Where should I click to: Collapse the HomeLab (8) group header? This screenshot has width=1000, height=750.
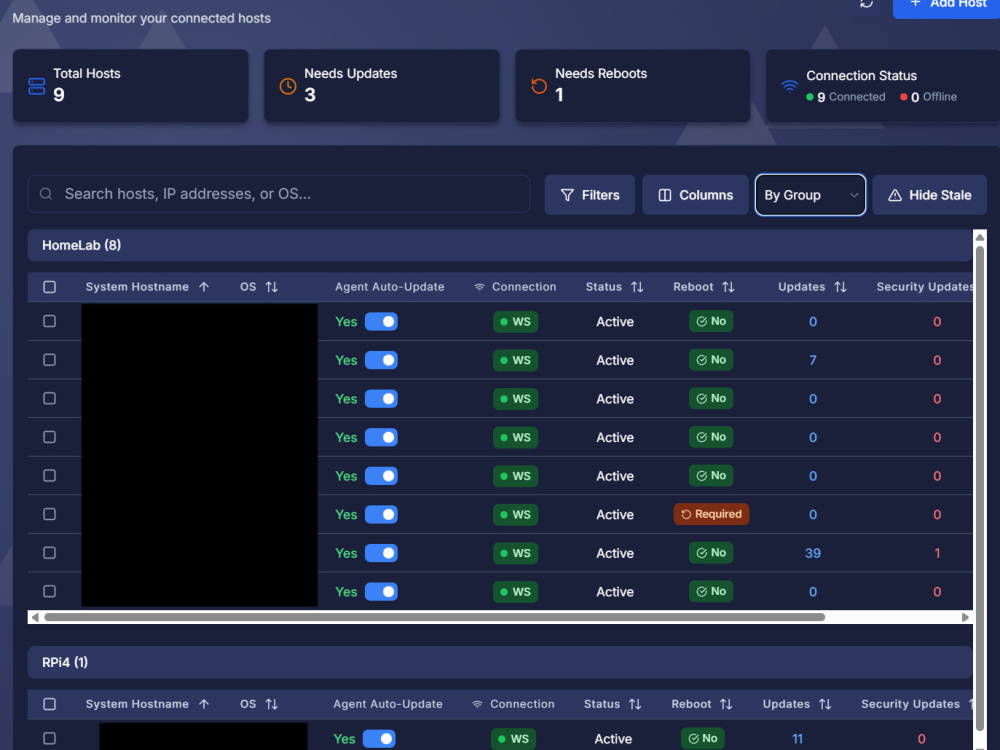[500, 246]
